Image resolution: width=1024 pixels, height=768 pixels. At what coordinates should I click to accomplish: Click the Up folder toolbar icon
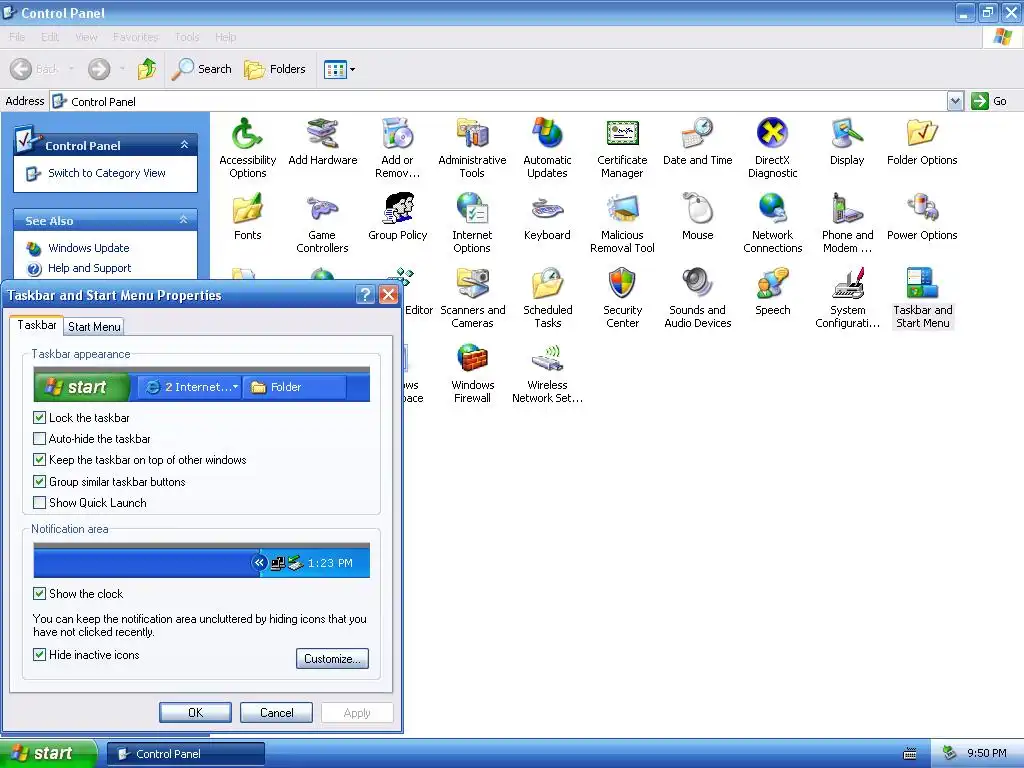tap(147, 69)
